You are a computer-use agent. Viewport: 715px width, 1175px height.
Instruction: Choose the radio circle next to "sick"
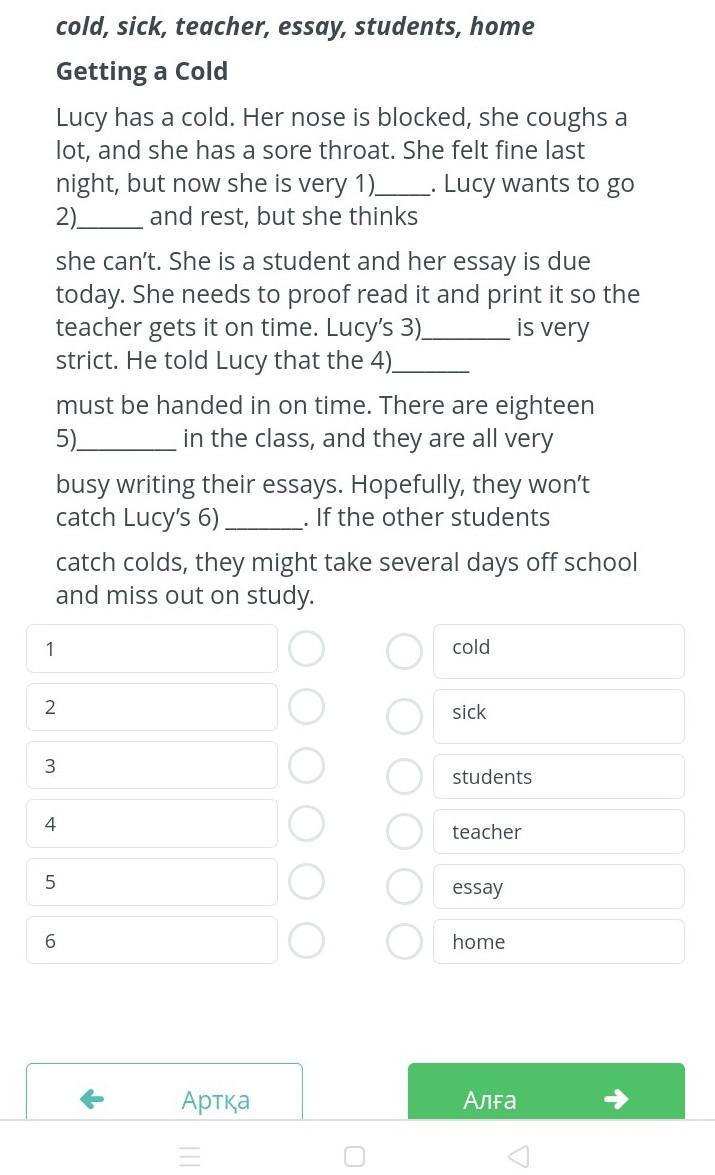pos(404,716)
